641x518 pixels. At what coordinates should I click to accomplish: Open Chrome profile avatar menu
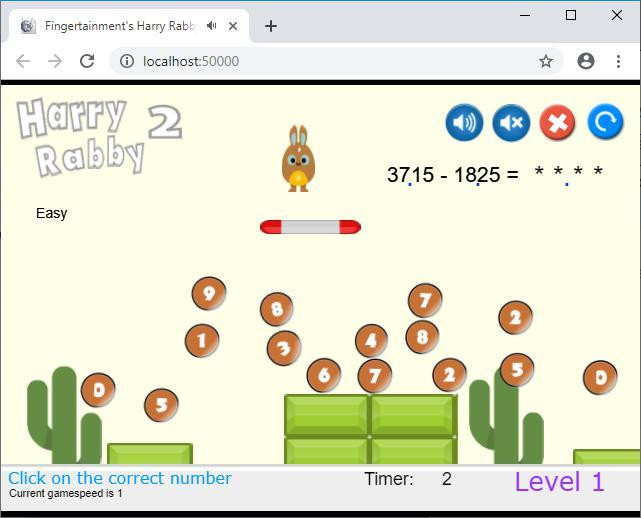pos(586,61)
